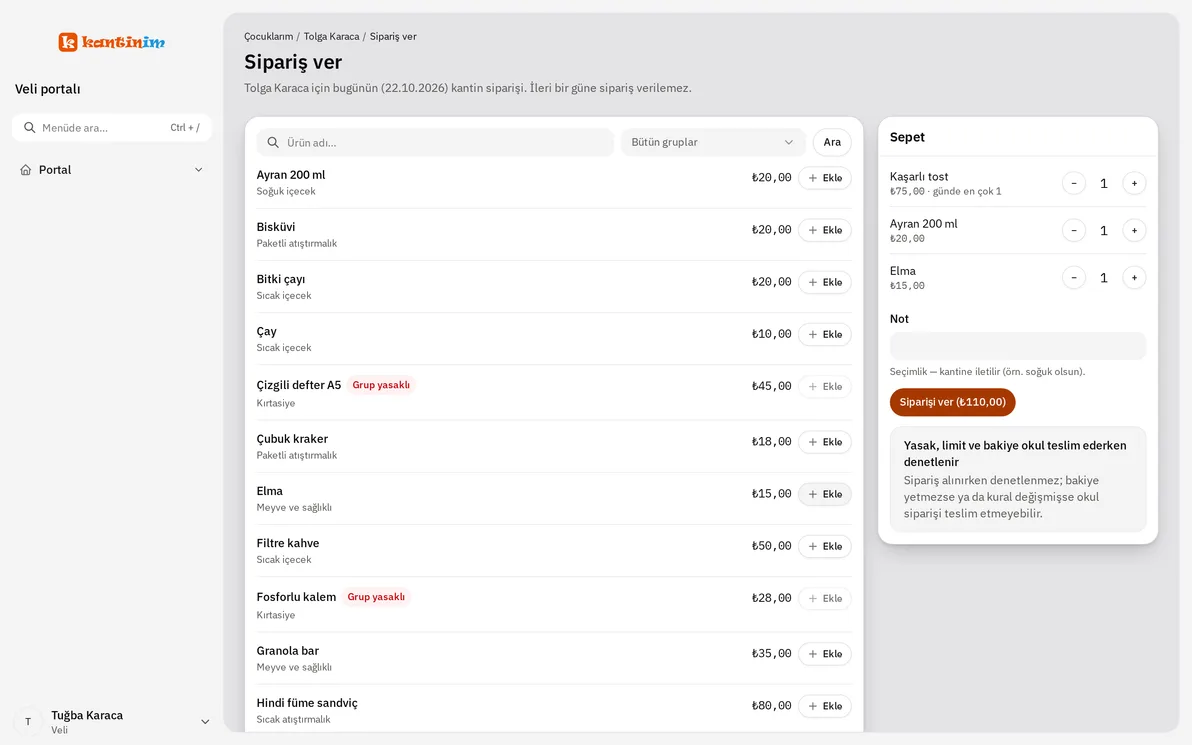The width and height of the screenshot is (1192, 745).
Task: Click the Sepet heading
Action: [907, 137]
